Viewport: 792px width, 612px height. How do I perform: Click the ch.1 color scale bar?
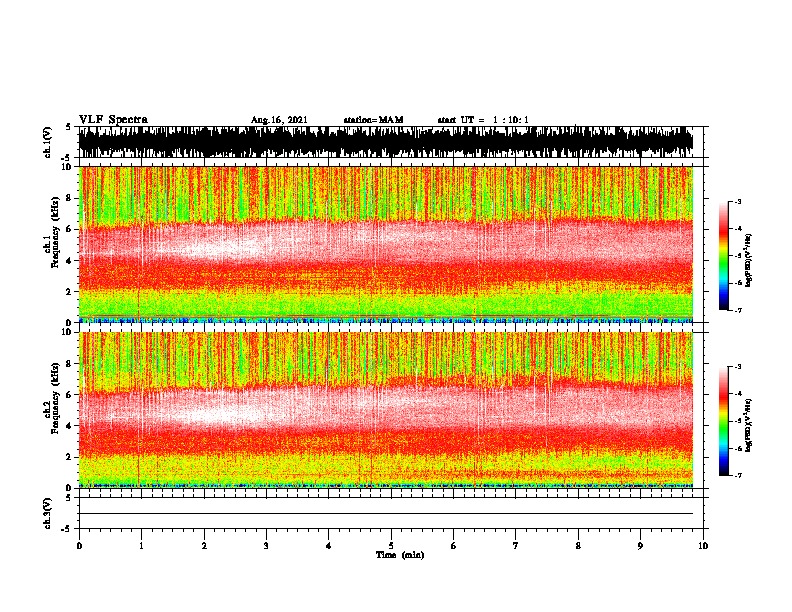click(724, 256)
